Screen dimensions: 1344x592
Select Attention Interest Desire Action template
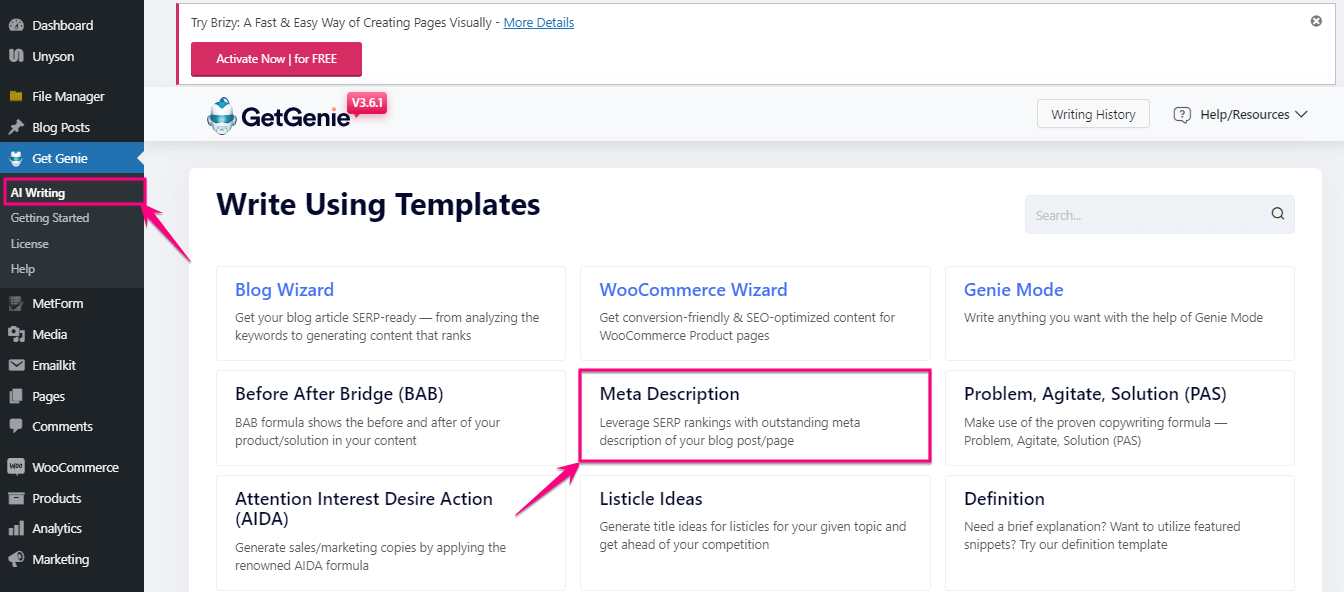391,533
